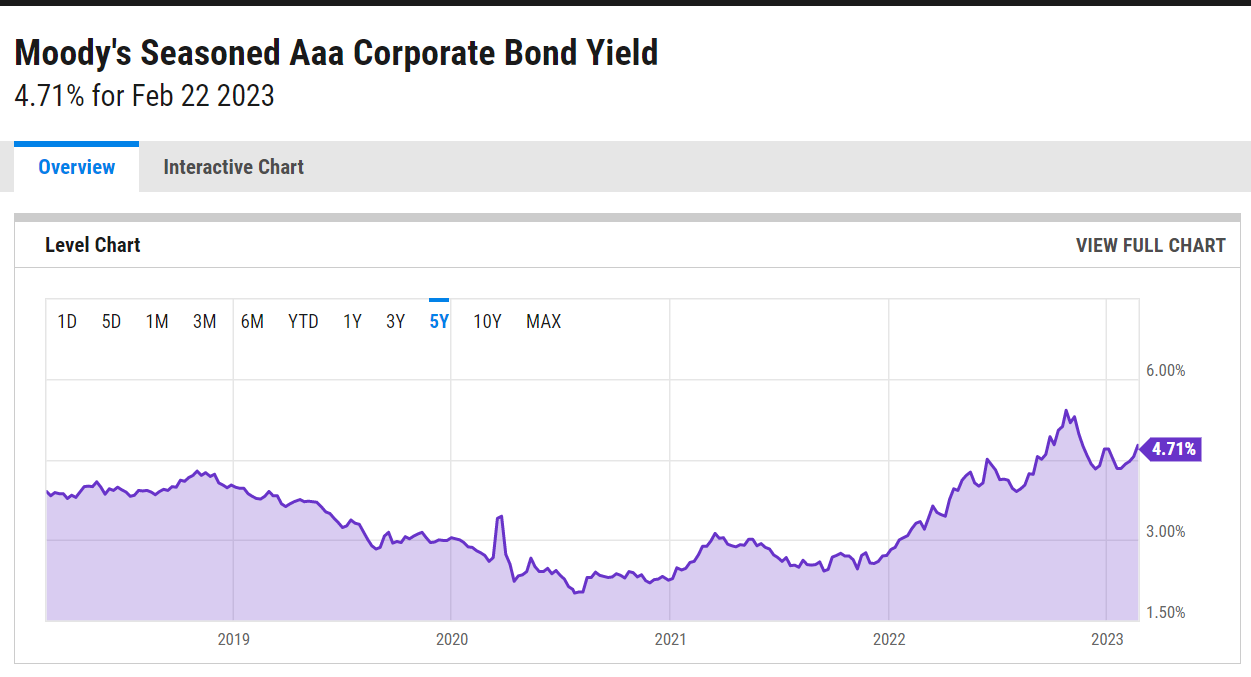Viewport: 1251px width, 677px height.
Task: Switch chart to 3M view
Action: pyautogui.click(x=204, y=321)
